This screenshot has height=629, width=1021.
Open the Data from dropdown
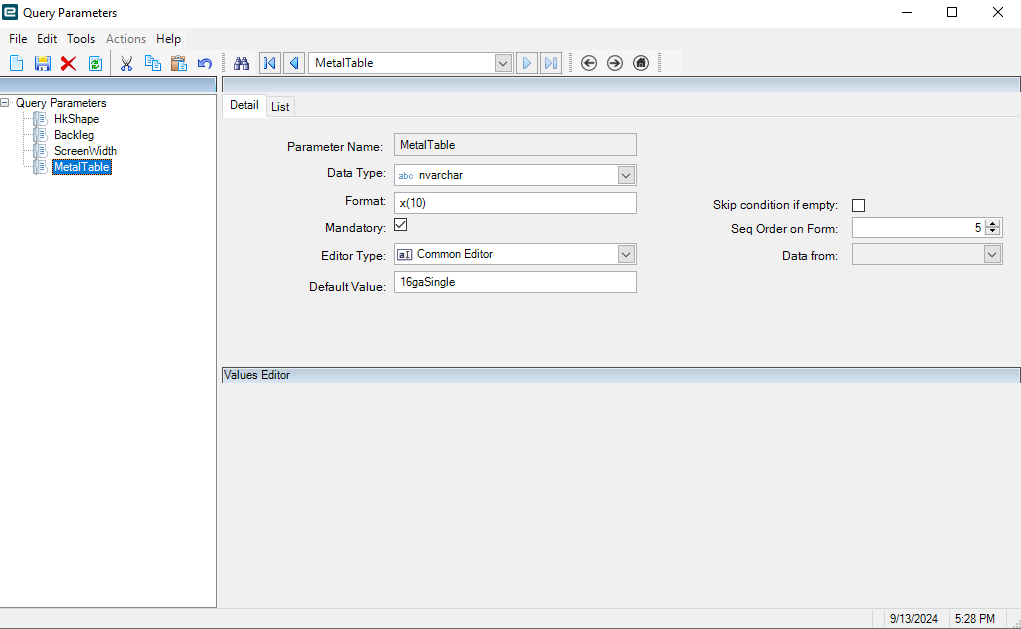tap(992, 255)
